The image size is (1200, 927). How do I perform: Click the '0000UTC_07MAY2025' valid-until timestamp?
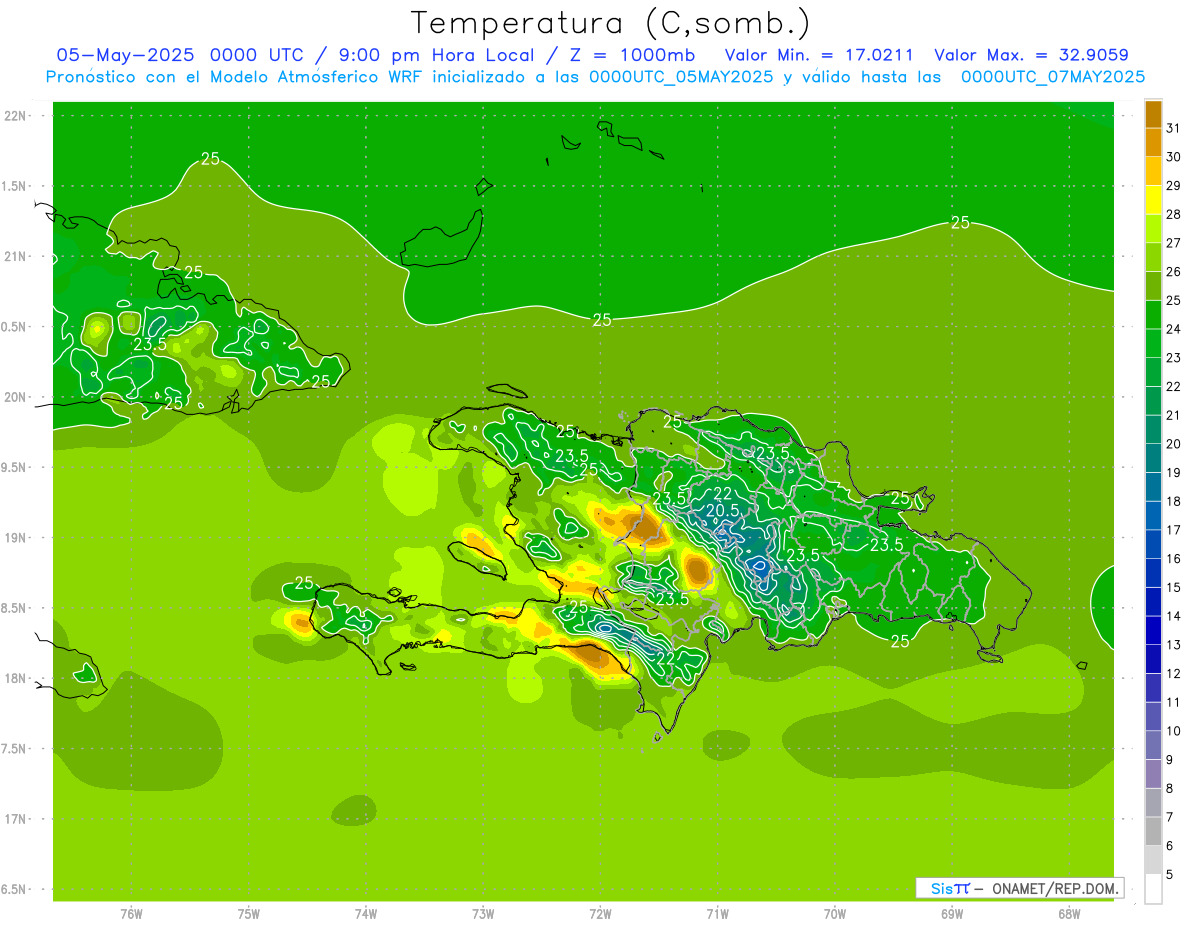click(1053, 77)
